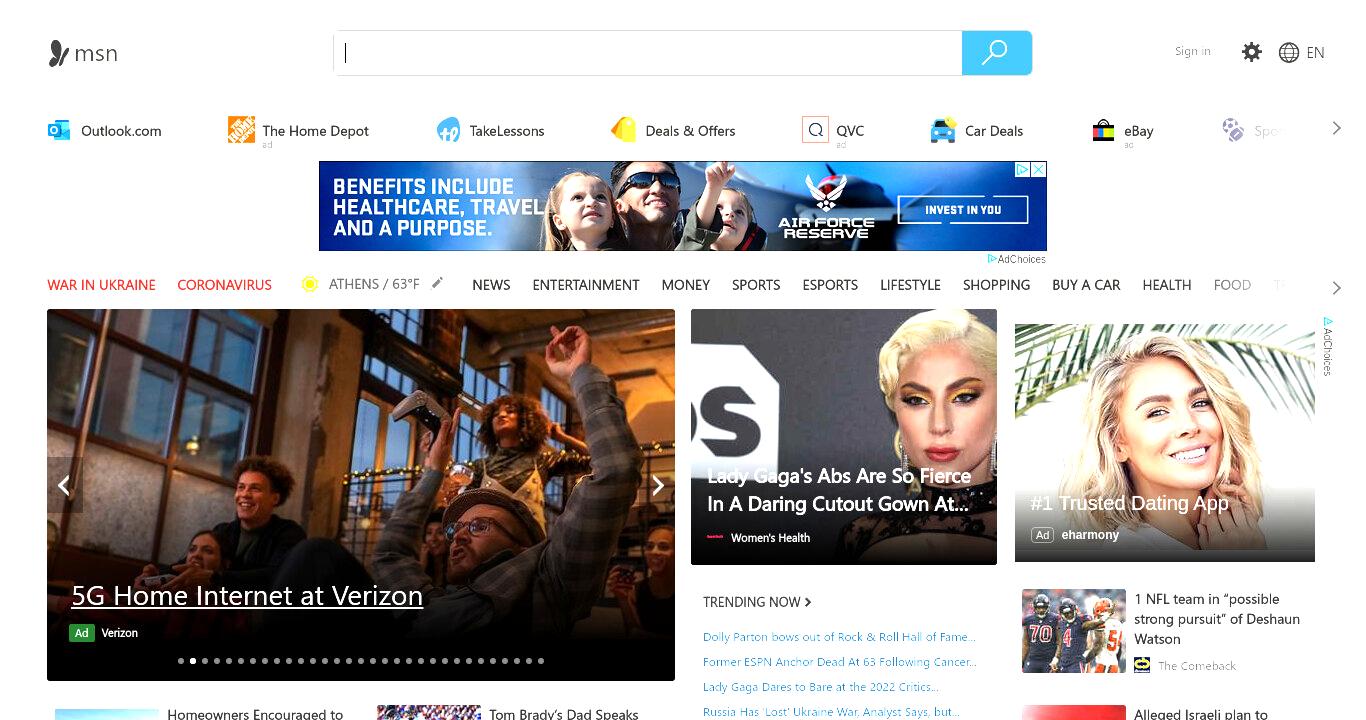Click the QVC logo icon
The height and width of the screenshot is (720, 1366).
pyautogui.click(x=815, y=129)
